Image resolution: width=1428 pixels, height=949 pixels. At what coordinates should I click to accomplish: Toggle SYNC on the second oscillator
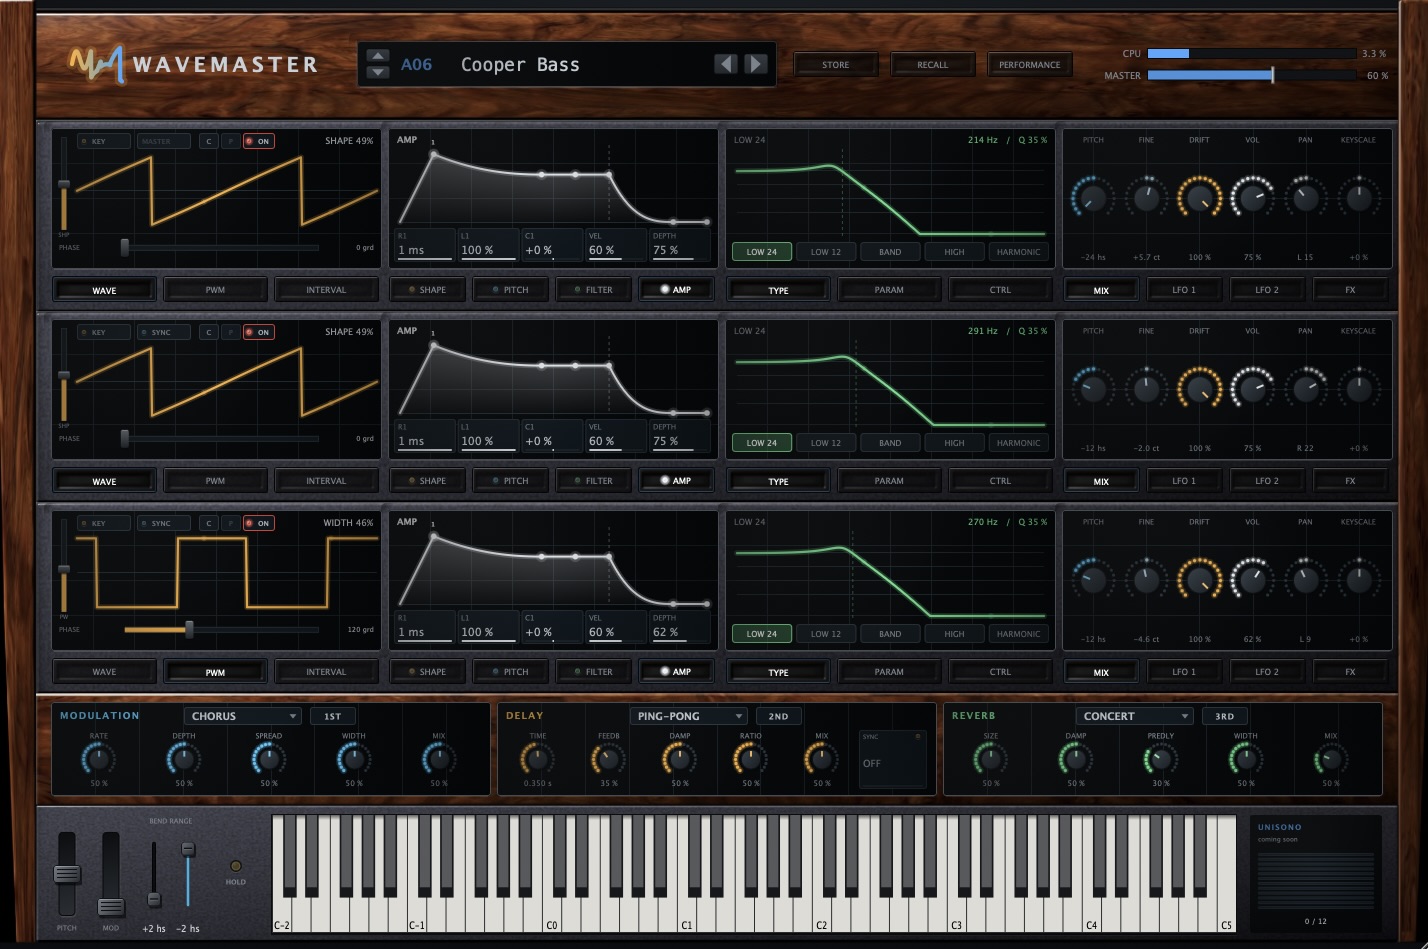pos(163,332)
